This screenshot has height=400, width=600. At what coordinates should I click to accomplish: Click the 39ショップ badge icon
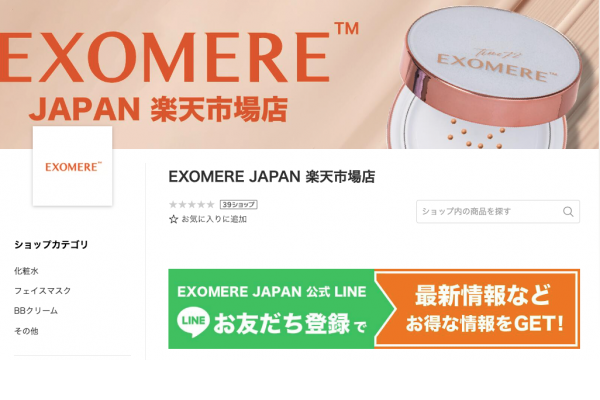[x=238, y=205]
